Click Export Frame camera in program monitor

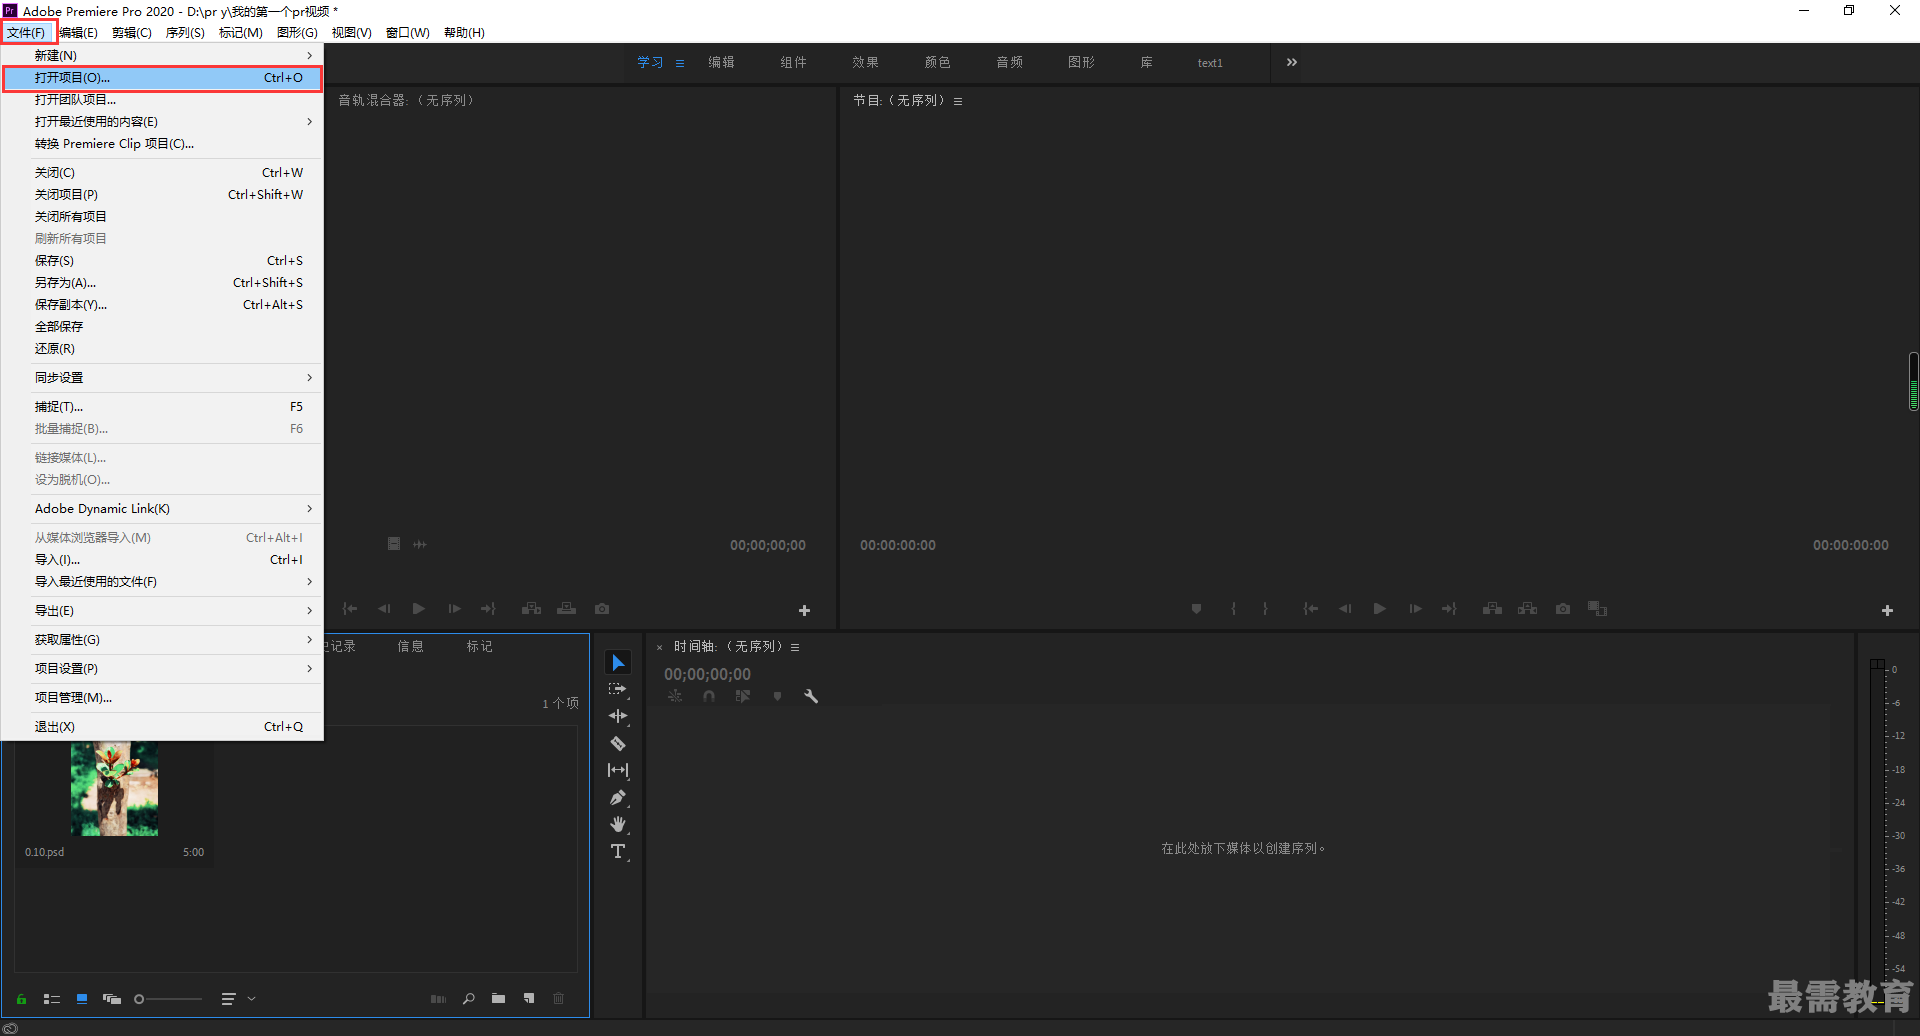point(1563,608)
